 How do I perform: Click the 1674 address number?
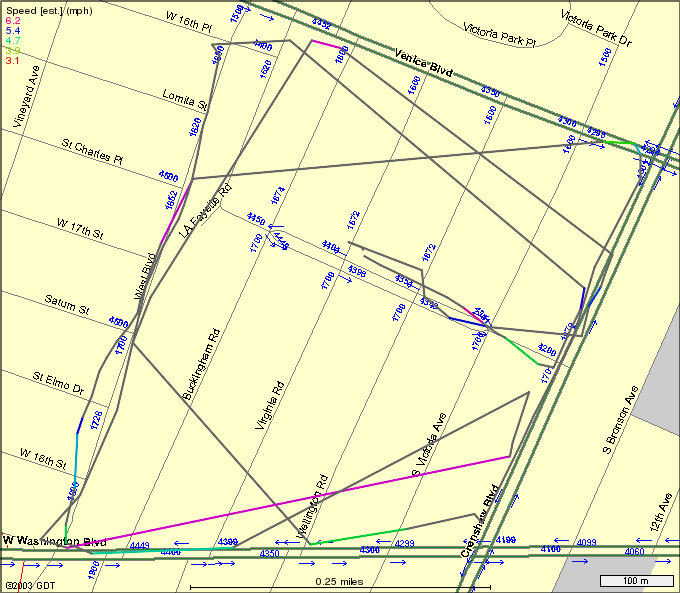tap(278, 196)
